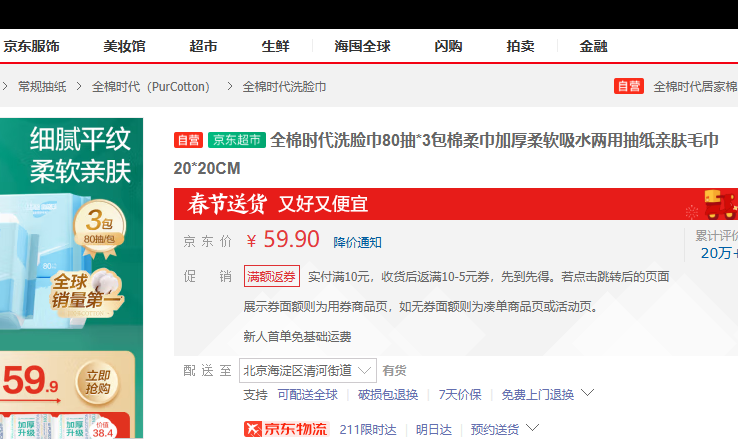The width and height of the screenshot is (738, 439).
Task: Open the 拍卖 navigation tab
Action: click(520, 46)
